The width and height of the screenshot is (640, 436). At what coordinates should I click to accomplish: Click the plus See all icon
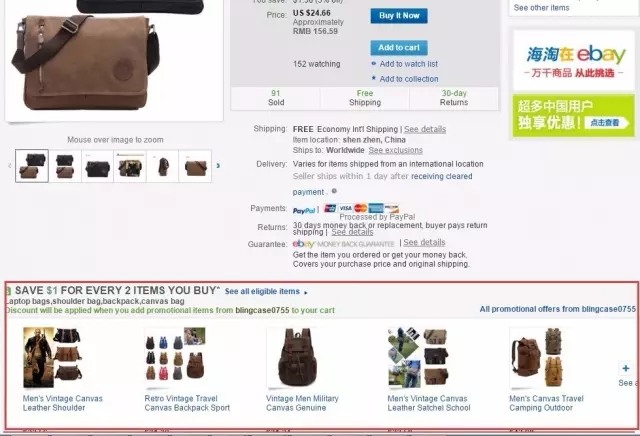pyautogui.click(x=626, y=368)
